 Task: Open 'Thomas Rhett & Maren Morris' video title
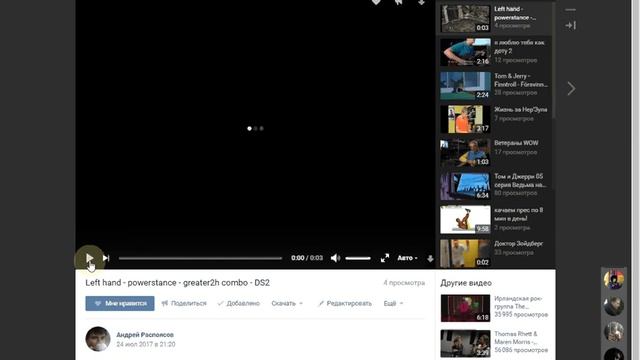pos(516,338)
